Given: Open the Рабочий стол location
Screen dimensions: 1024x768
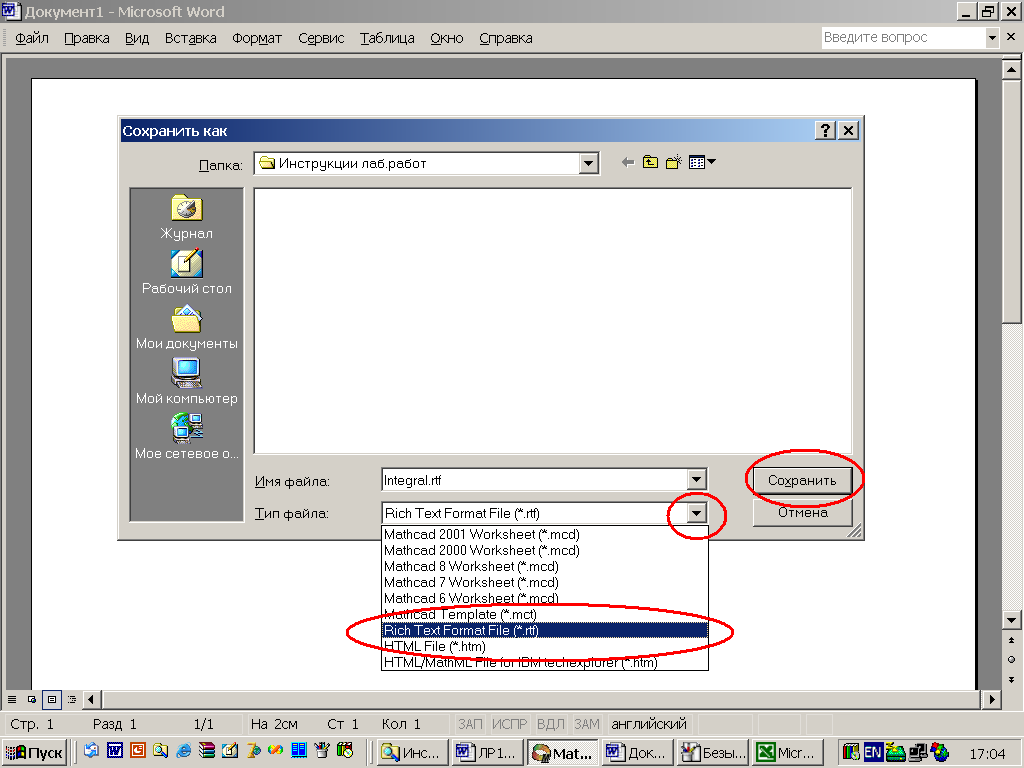Looking at the screenshot, I should point(187,272).
